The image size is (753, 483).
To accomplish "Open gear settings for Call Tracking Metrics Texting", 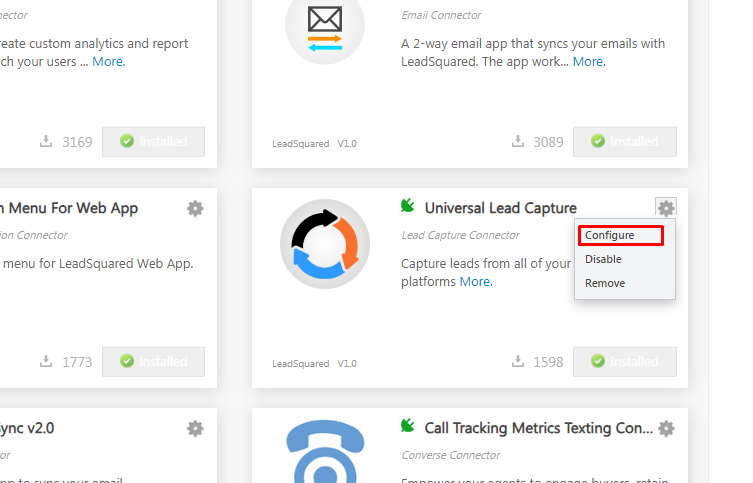I will click(x=666, y=428).
